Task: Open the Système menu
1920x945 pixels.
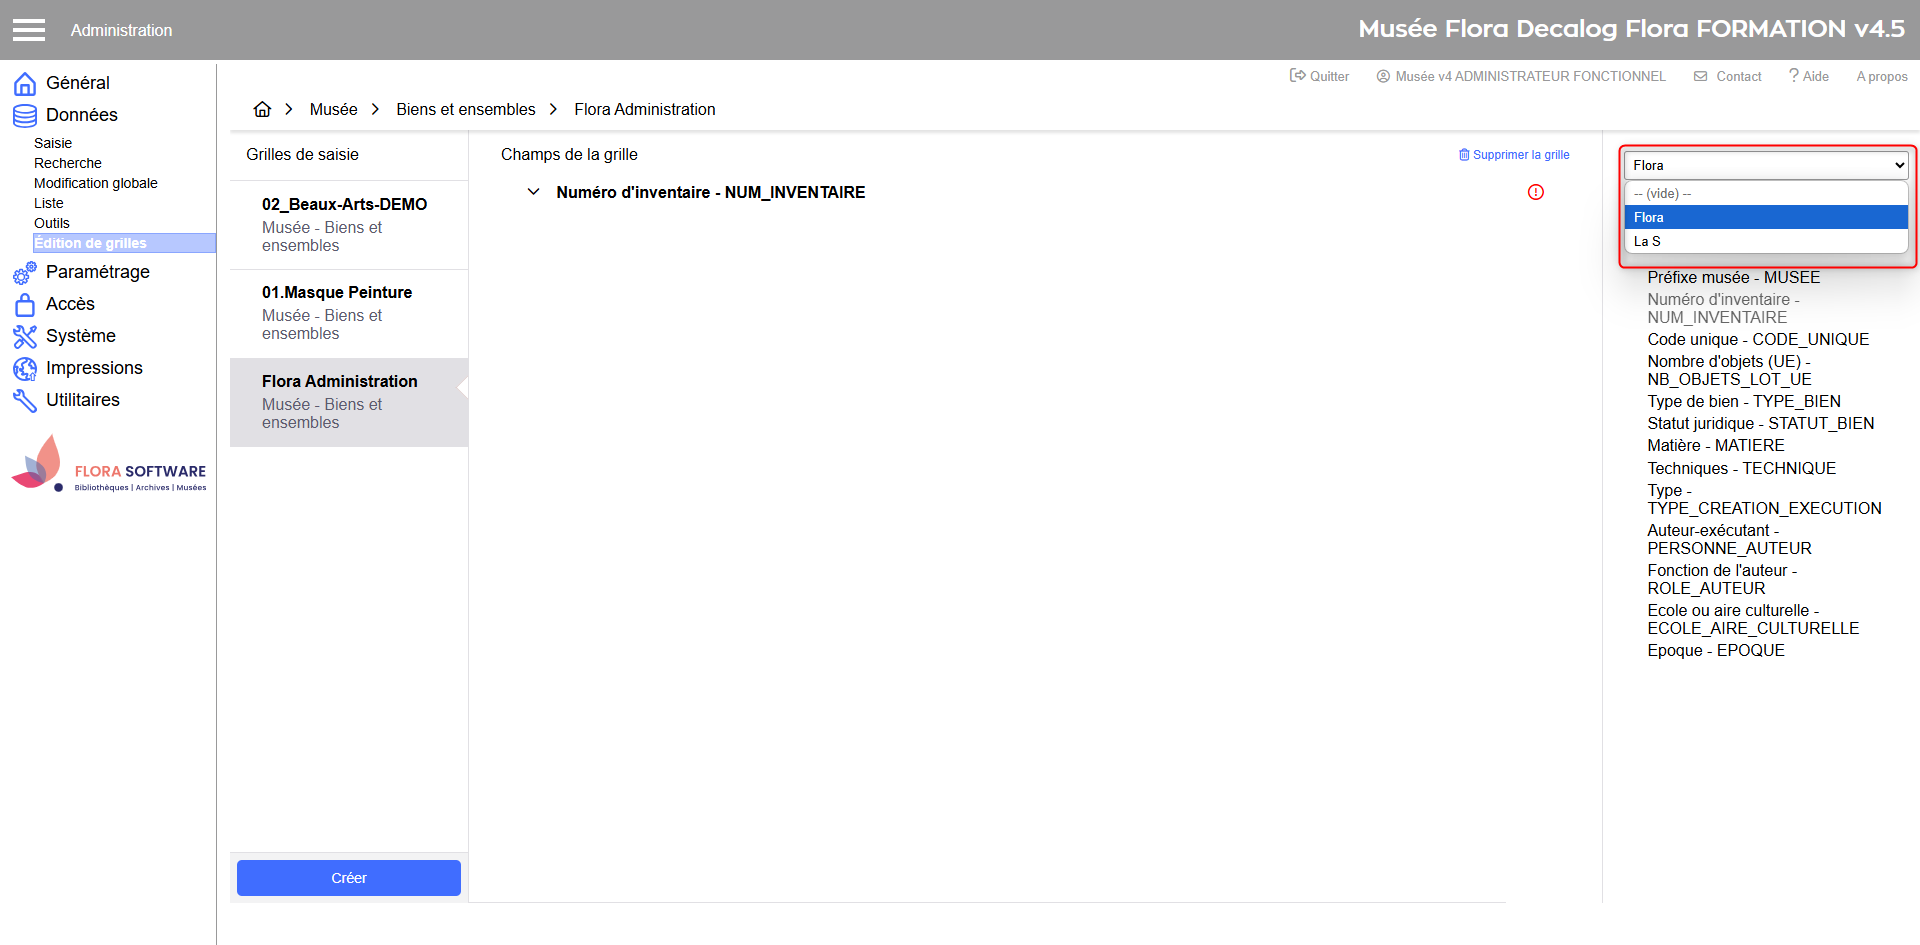Action: (x=81, y=336)
